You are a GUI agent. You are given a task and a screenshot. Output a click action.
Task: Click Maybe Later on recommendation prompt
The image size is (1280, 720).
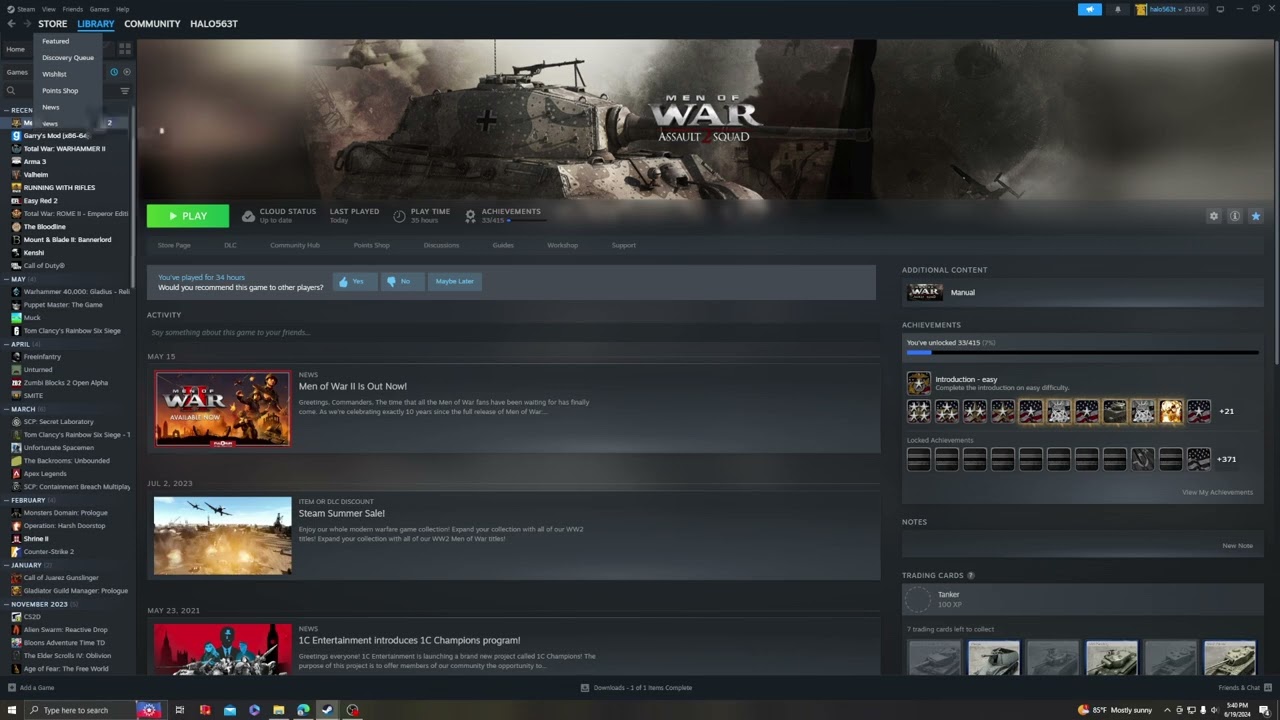[454, 282]
